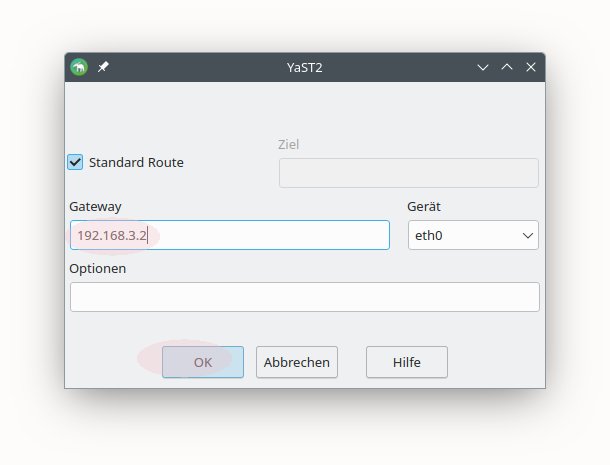Image resolution: width=610 pixels, height=465 pixels.
Task: Open the YaST window menu icon
Action: [79, 67]
